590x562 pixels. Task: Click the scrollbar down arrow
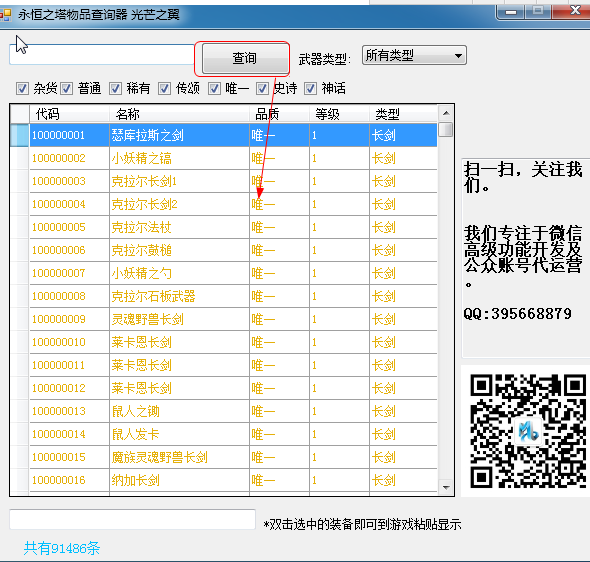(446, 488)
